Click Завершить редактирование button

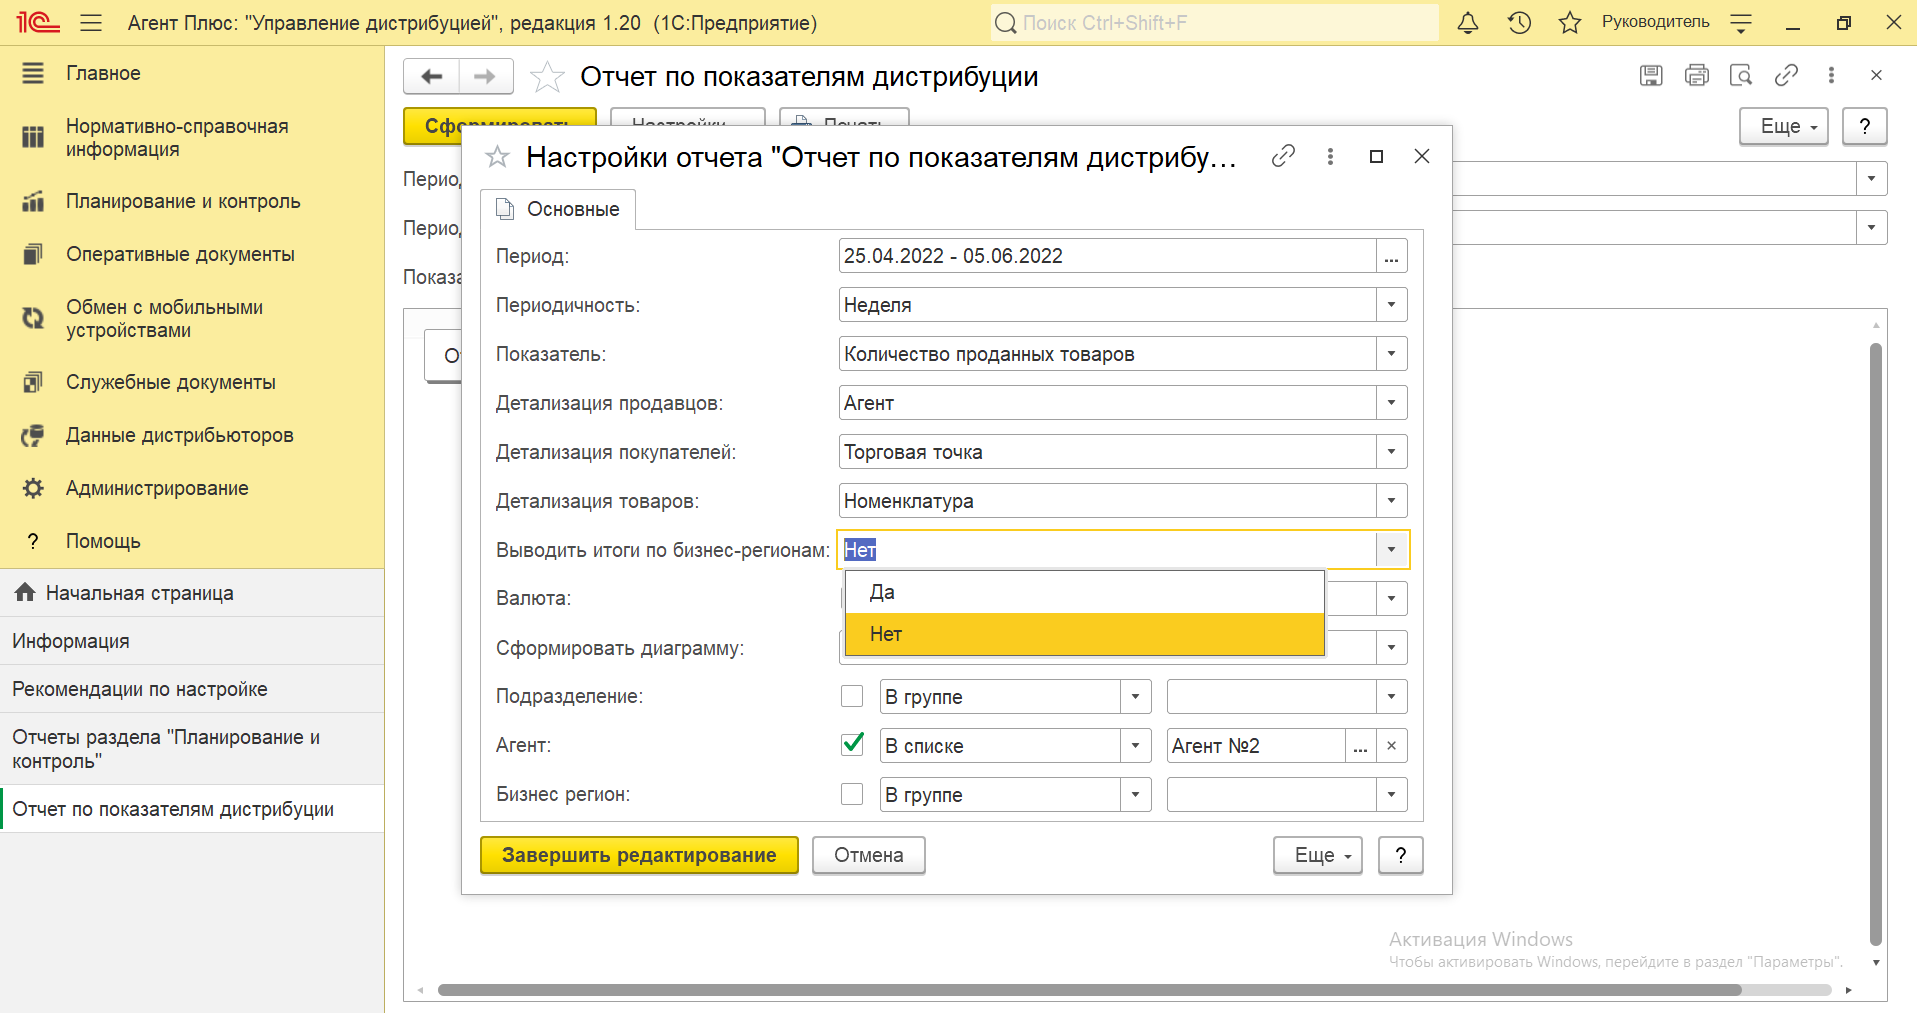click(x=639, y=855)
